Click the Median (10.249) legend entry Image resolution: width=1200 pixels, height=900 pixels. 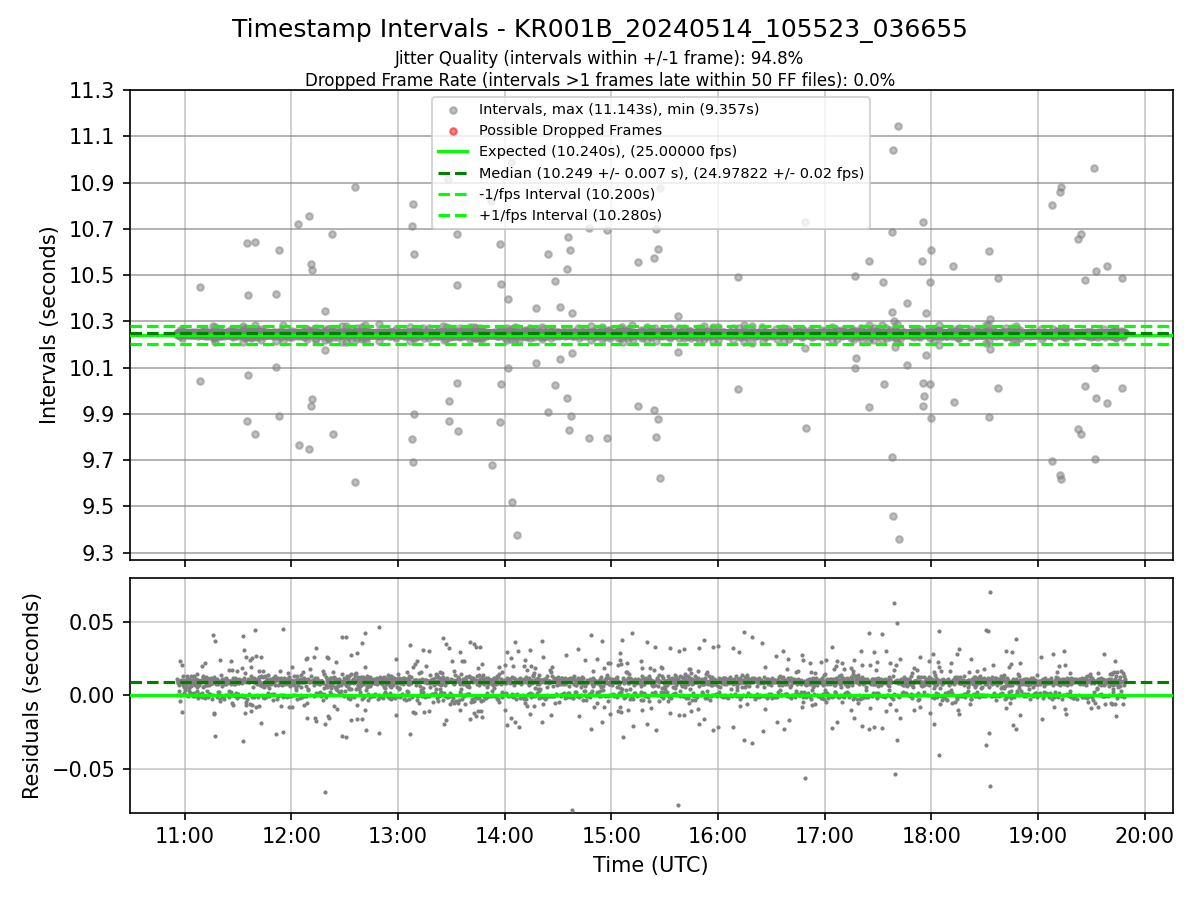coord(671,173)
